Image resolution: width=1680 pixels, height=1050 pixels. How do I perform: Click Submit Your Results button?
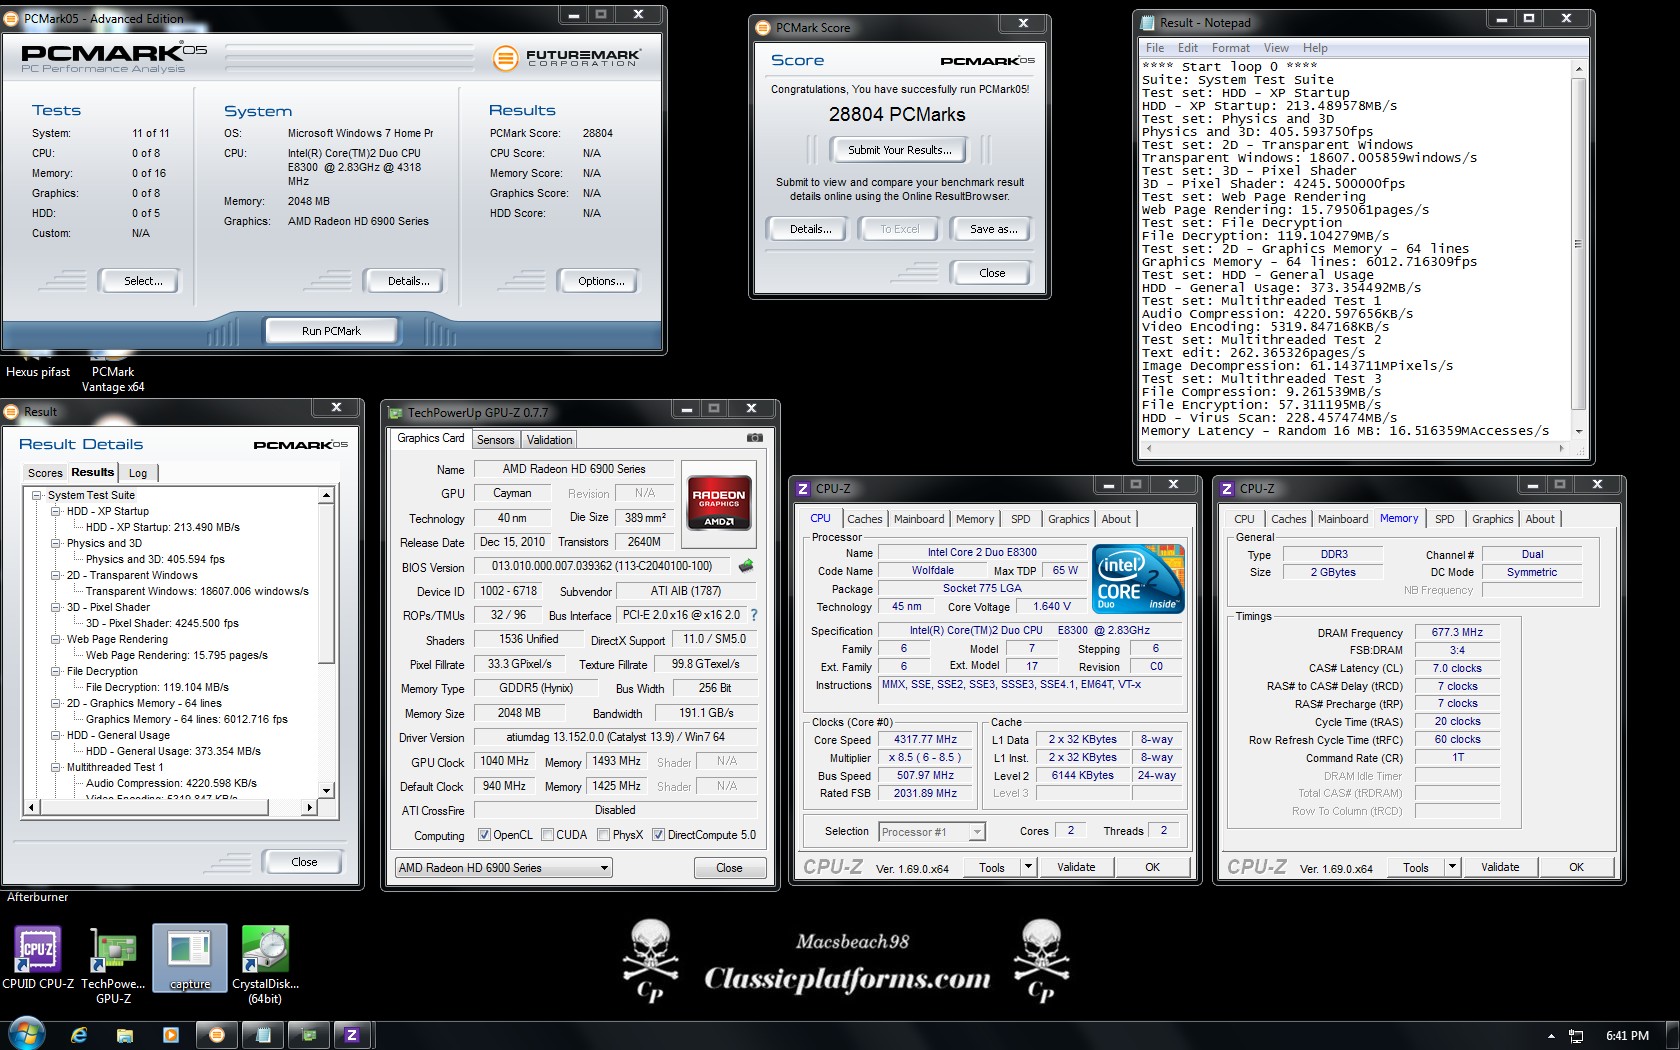click(900, 150)
